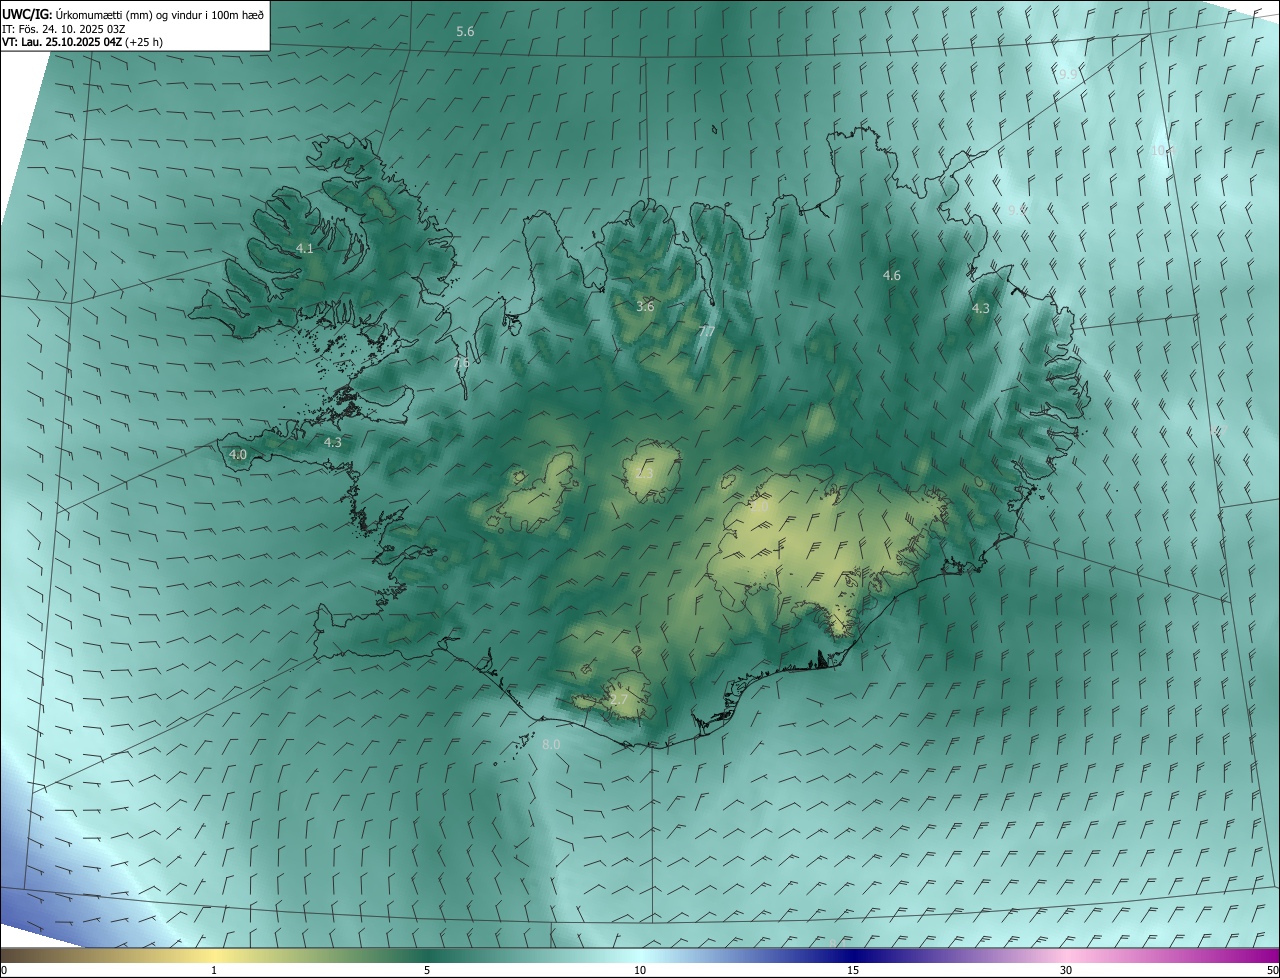The height and width of the screenshot is (978, 1280).
Task: Click the 8.0 value label on the map
Action: [x=551, y=745]
